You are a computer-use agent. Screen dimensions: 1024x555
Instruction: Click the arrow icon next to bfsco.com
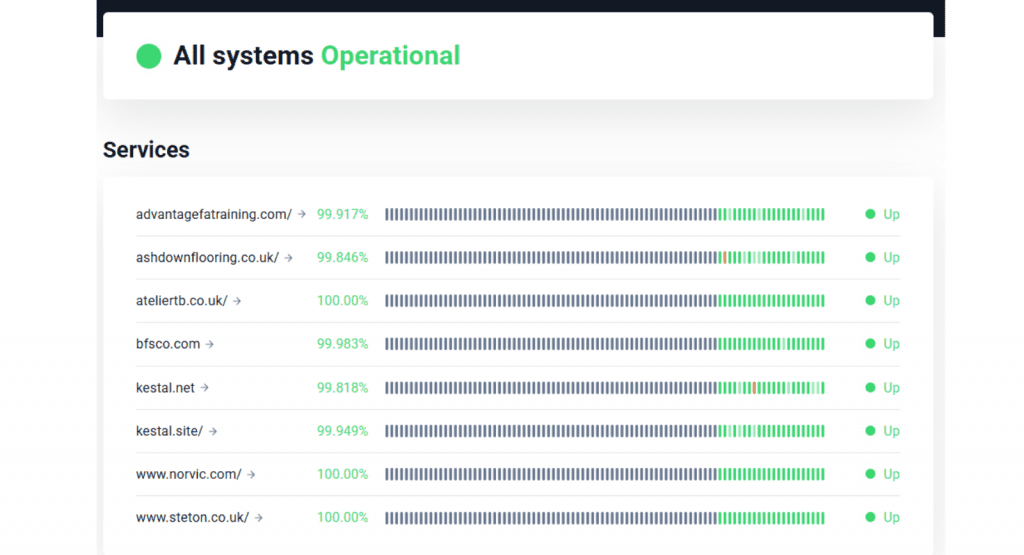tap(210, 344)
